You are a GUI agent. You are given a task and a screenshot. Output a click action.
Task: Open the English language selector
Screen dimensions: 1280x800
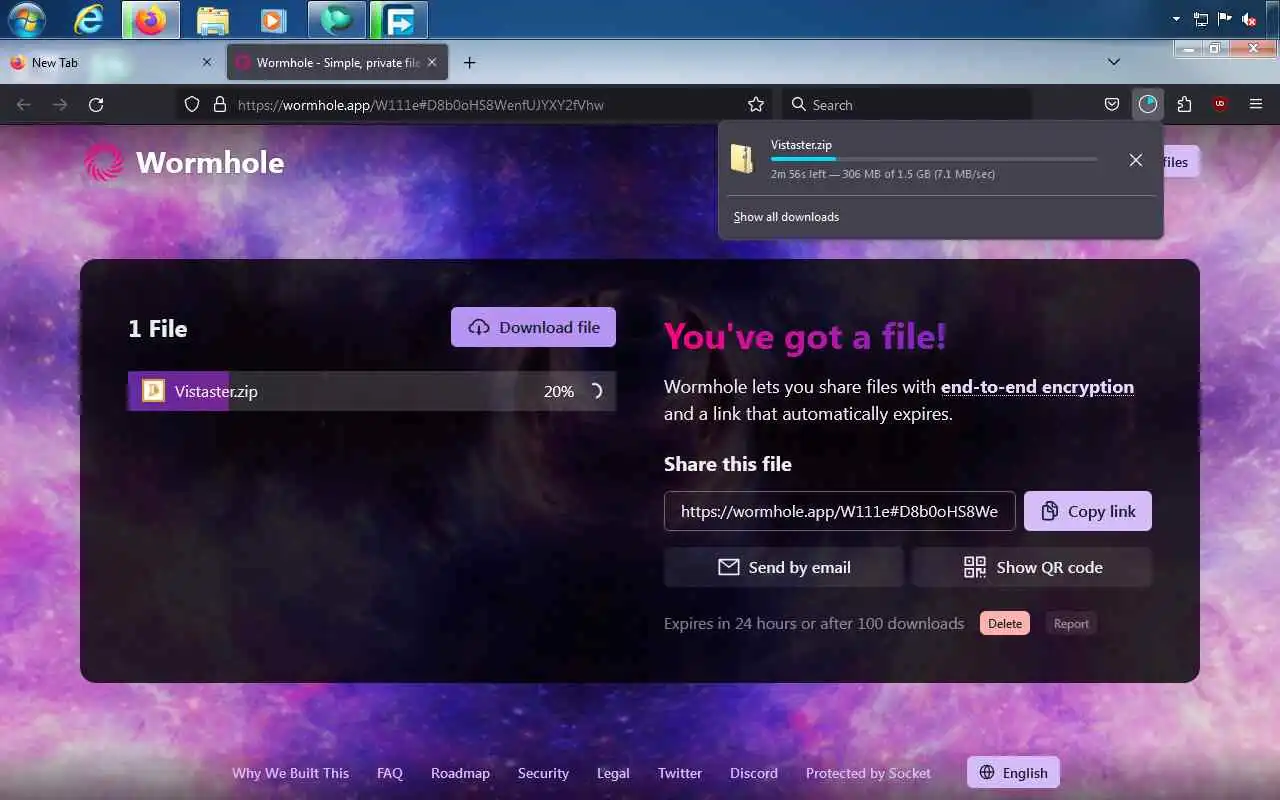coord(1013,772)
